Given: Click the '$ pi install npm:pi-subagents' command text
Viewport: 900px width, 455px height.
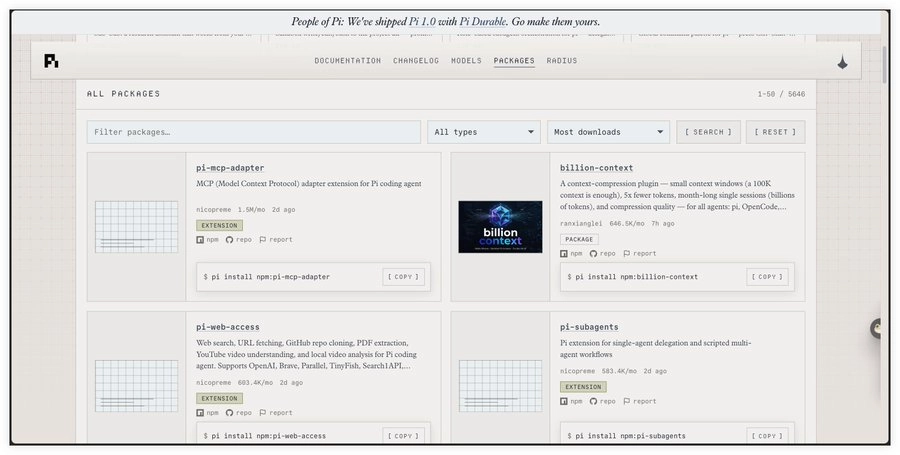Looking at the screenshot, I should 626,436.
